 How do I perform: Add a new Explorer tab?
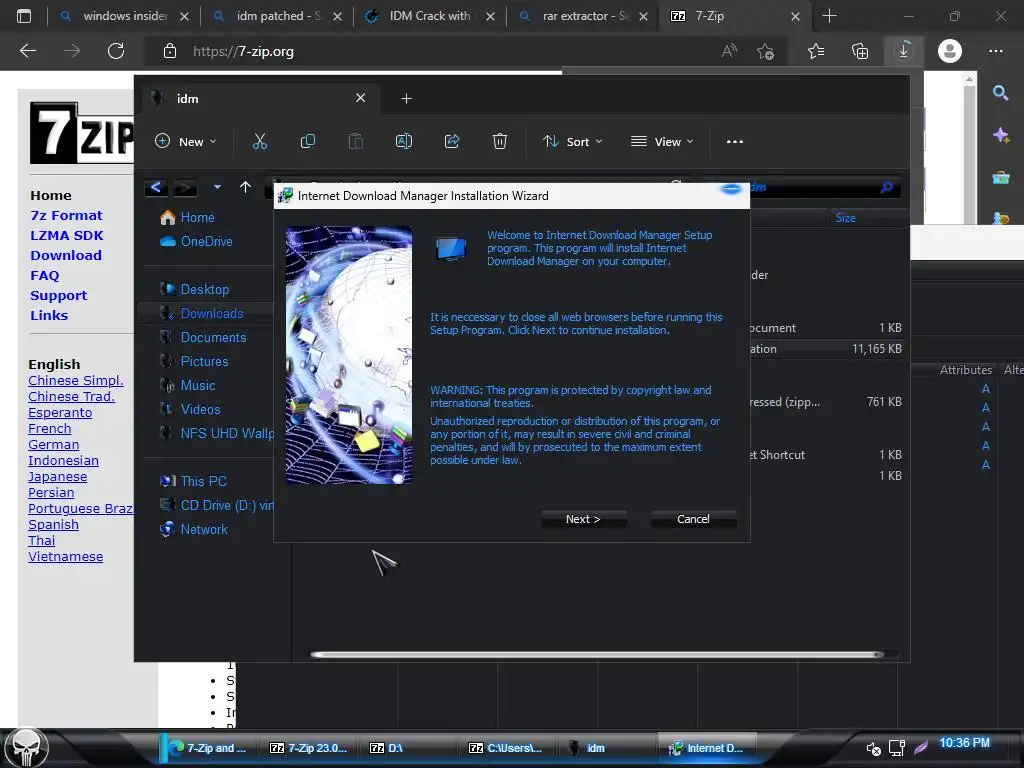(406, 99)
